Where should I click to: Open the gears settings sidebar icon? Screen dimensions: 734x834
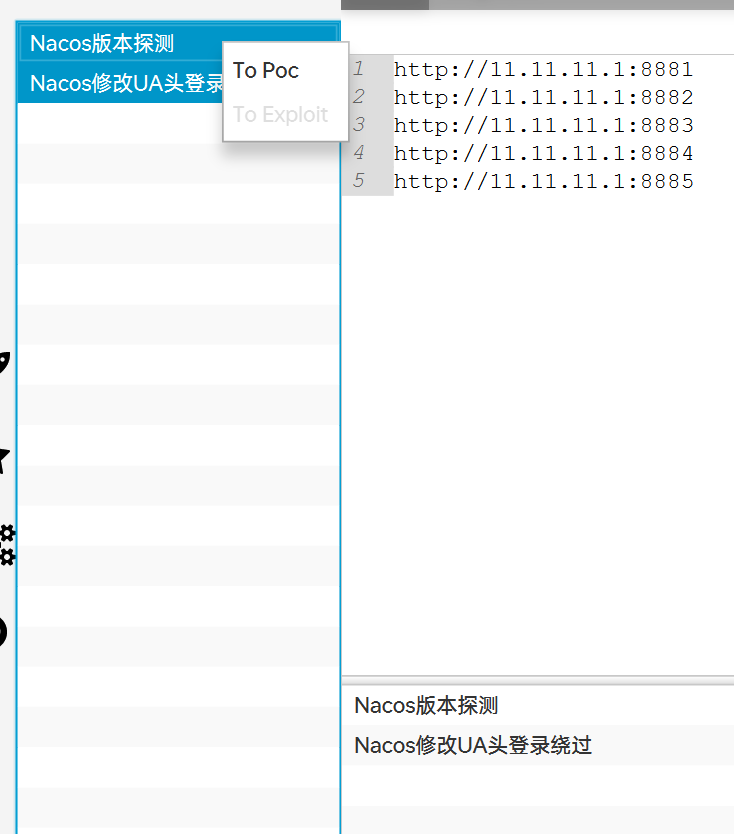[7, 545]
